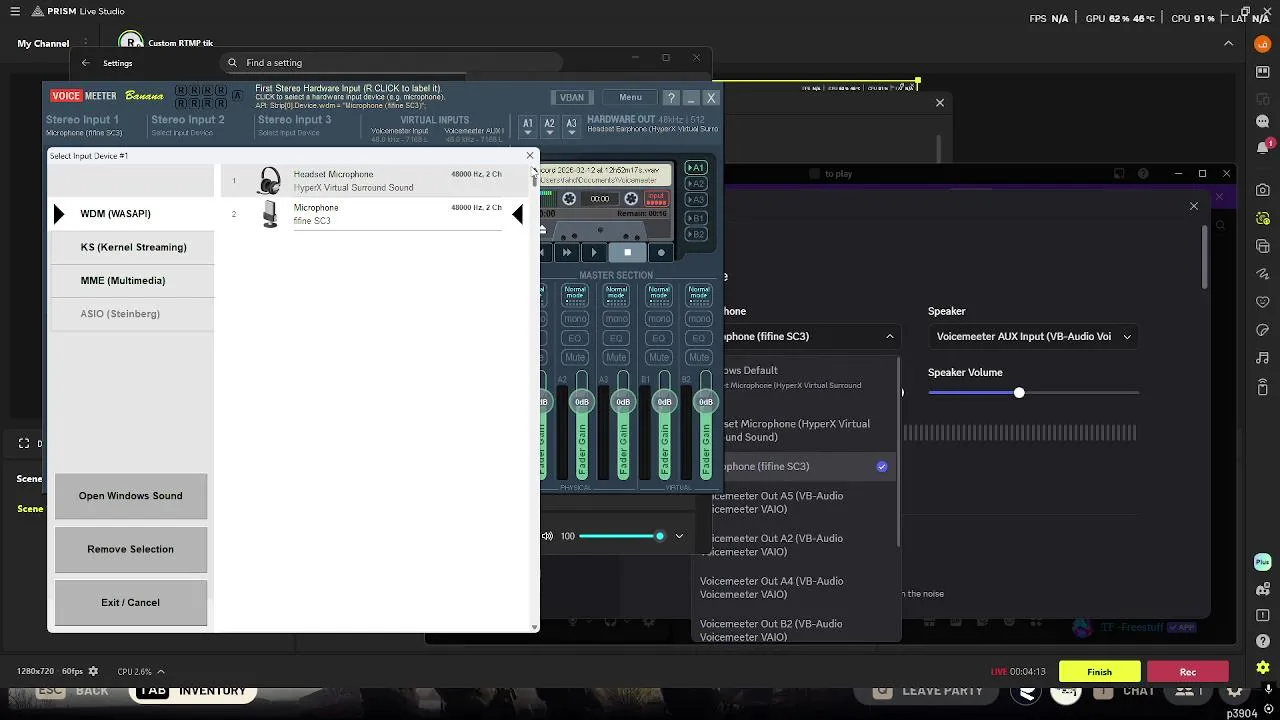The image size is (1280, 720).
Task: Expand the CPU stats chevron
Action: (160, 672)
